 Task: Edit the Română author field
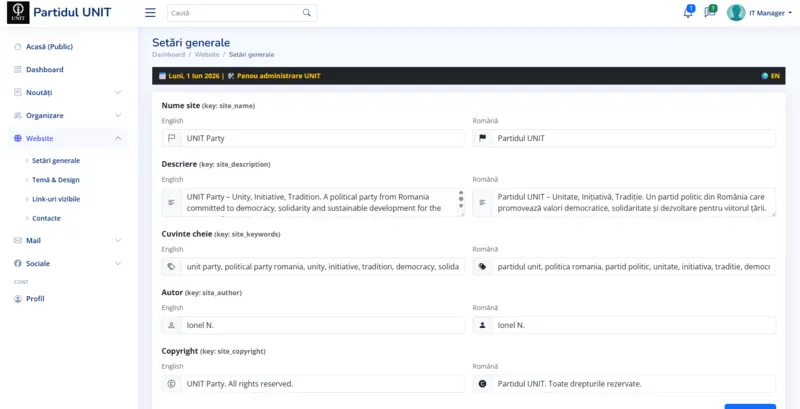click(634, 325)
